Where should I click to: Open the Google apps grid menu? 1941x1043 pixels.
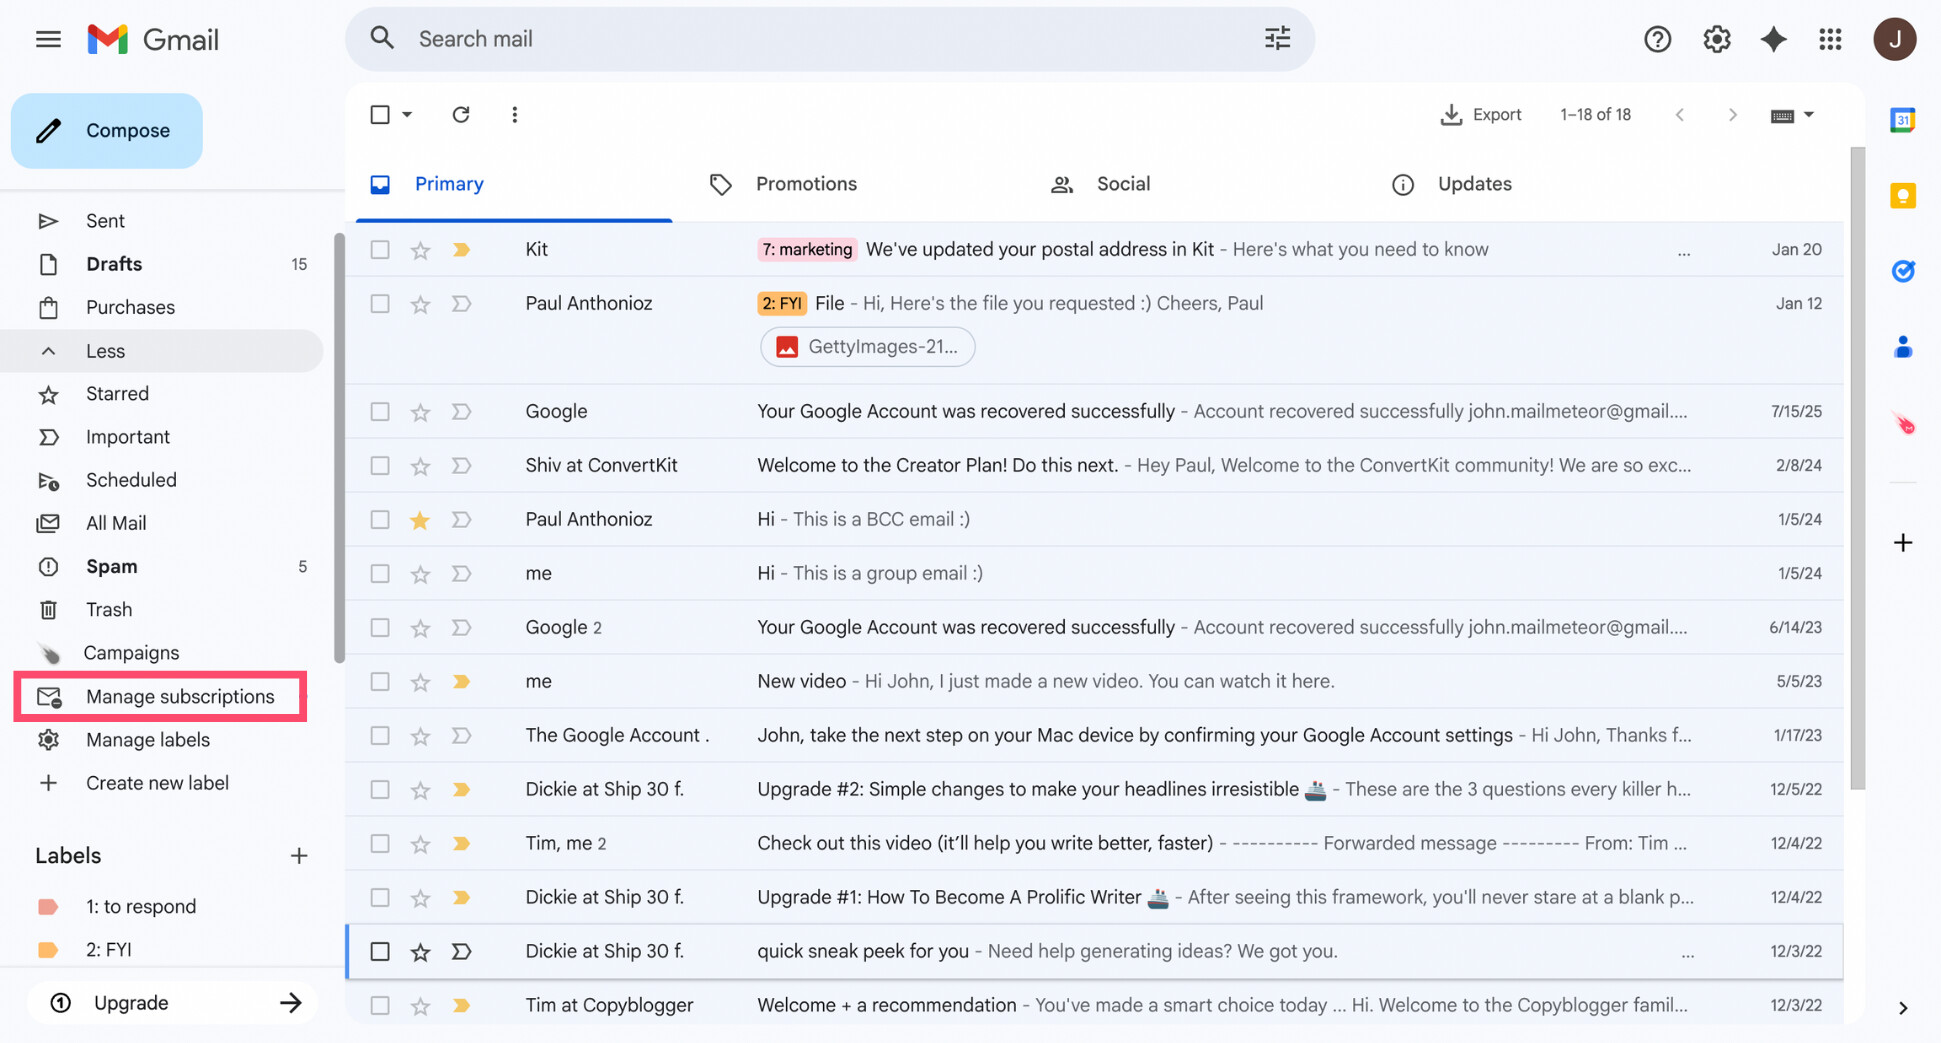(x=1831, y=39)
